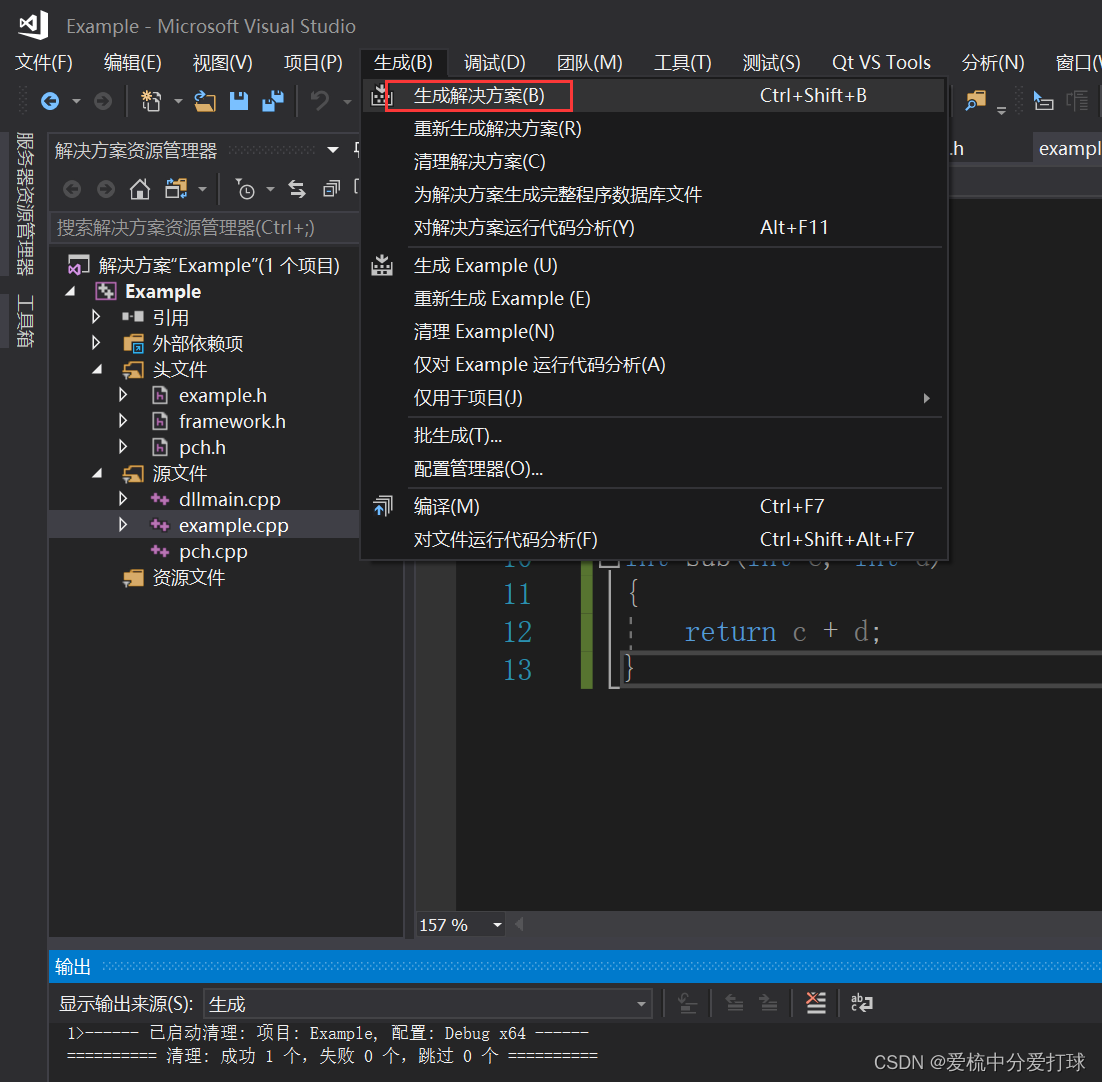Image resolution: width=1102 pixels, height=1082 pixels.
Task: Open the 调试(D) menu
Action: click(x=494, y=62)
